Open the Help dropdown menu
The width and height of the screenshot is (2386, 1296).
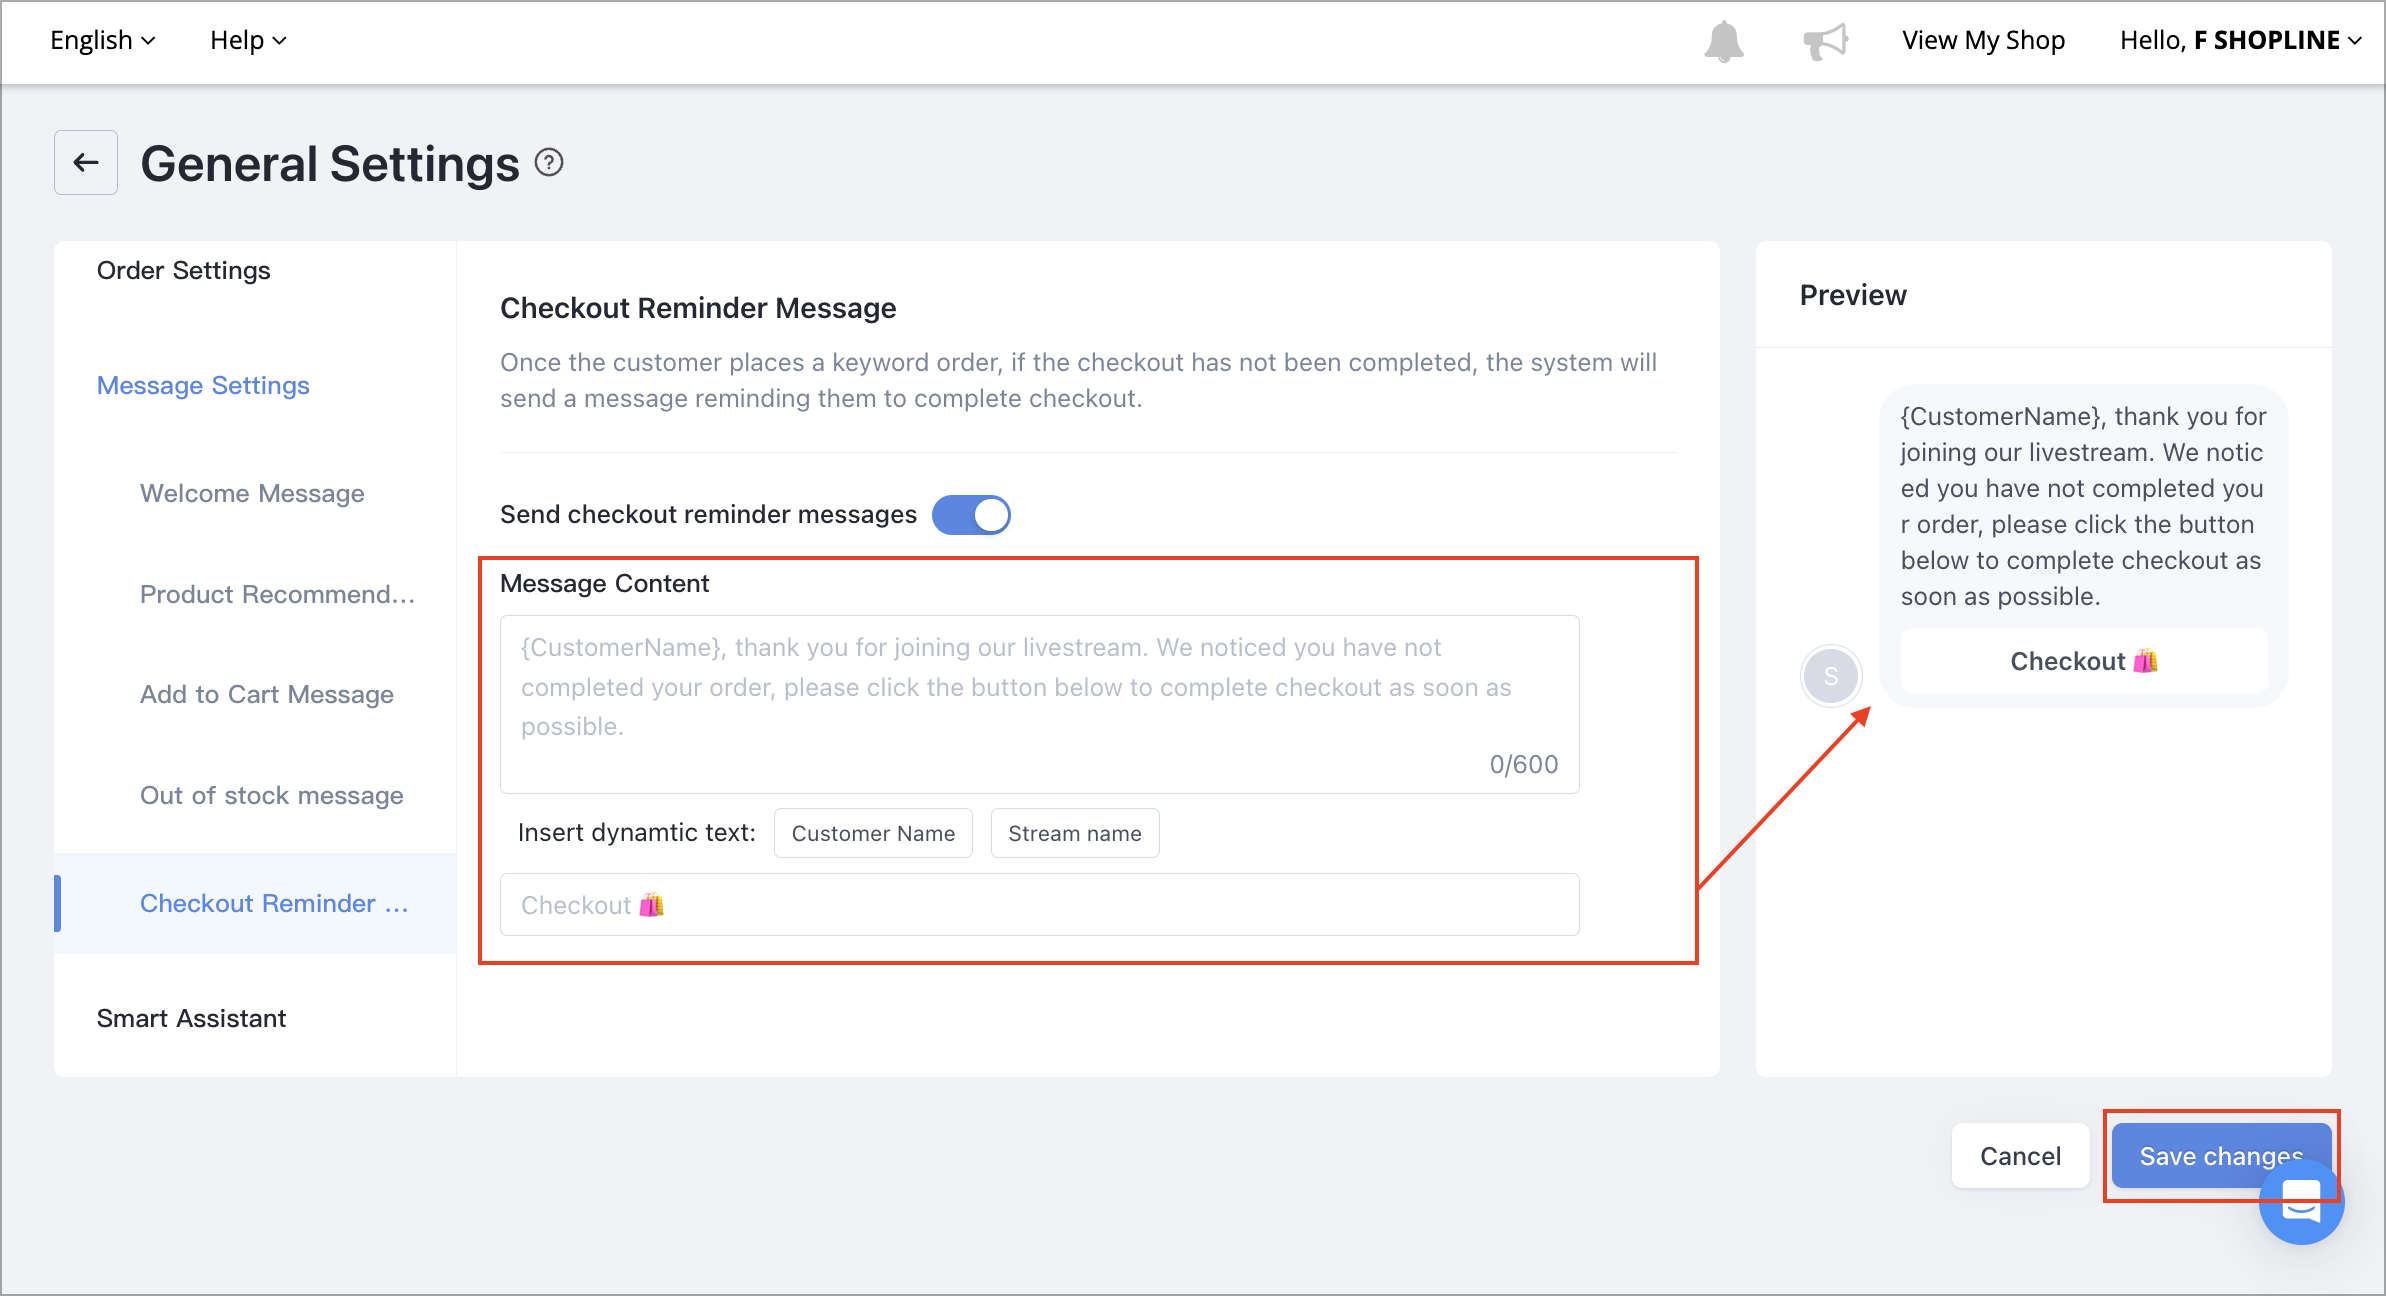[x=248, y=40]
